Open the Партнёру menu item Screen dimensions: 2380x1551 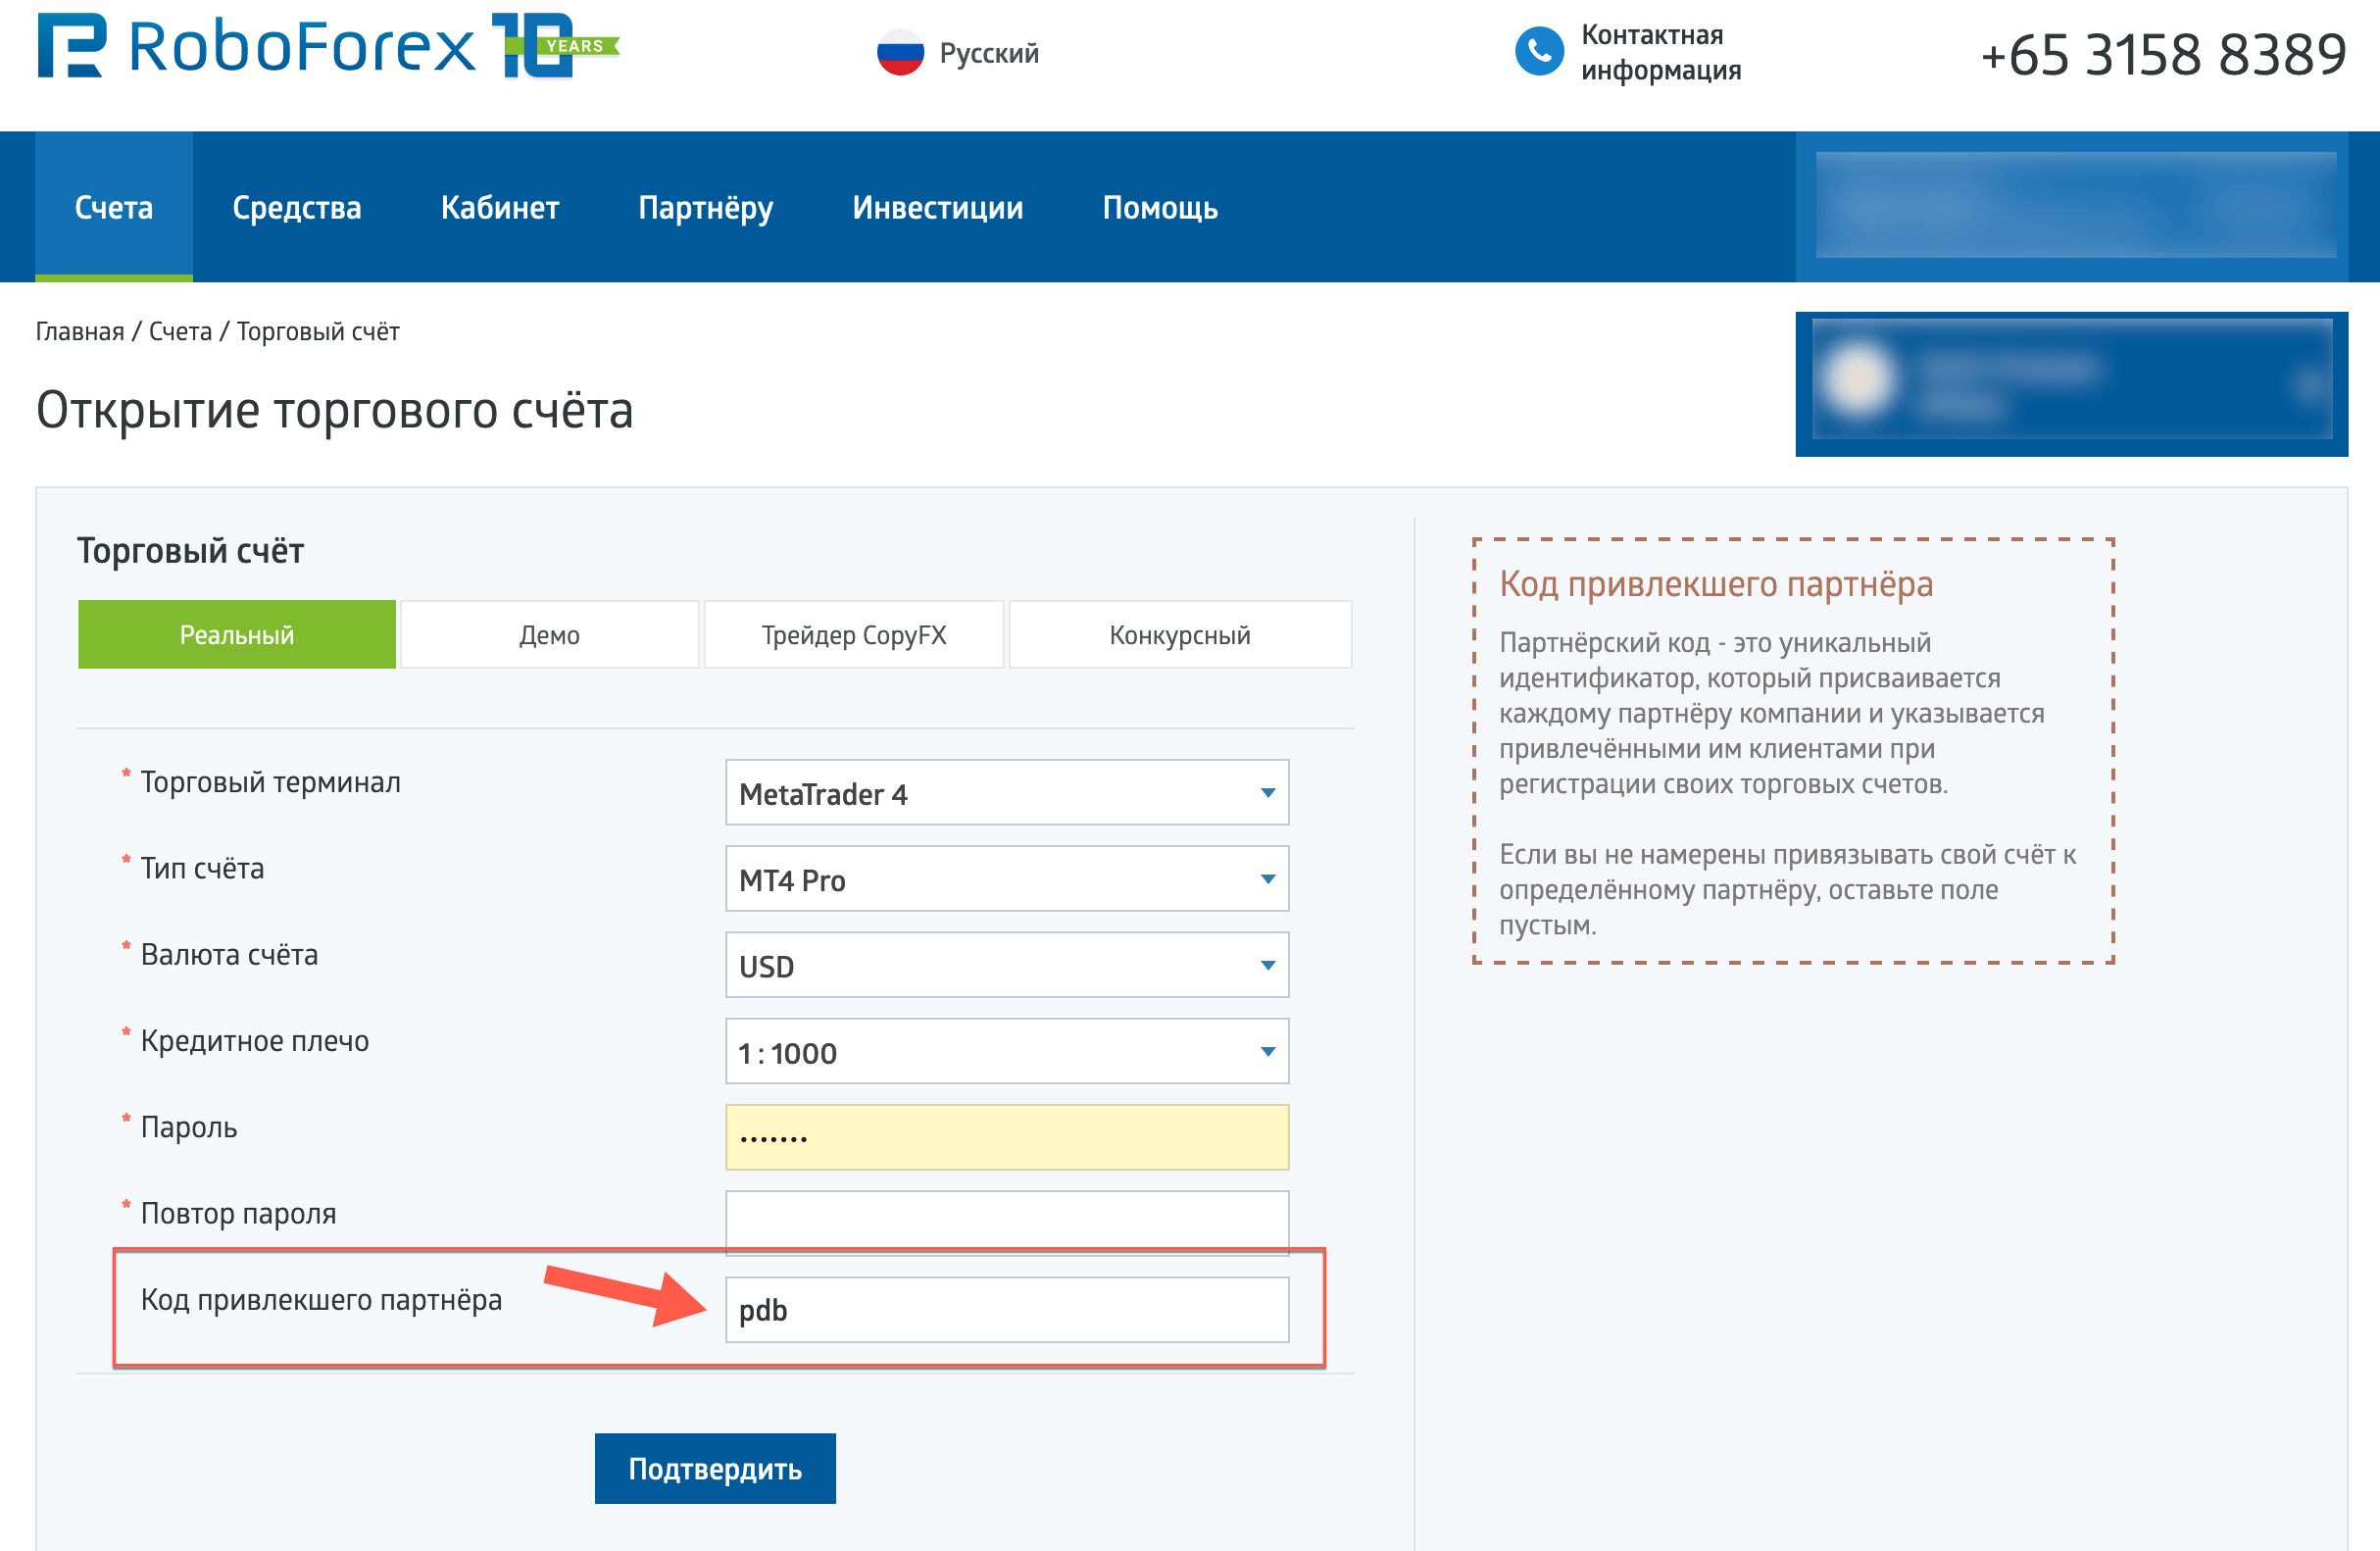[x=706, y=208]
